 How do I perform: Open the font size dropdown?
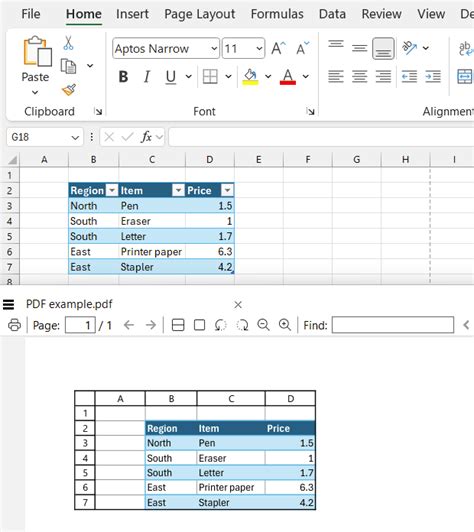(259, 49)
